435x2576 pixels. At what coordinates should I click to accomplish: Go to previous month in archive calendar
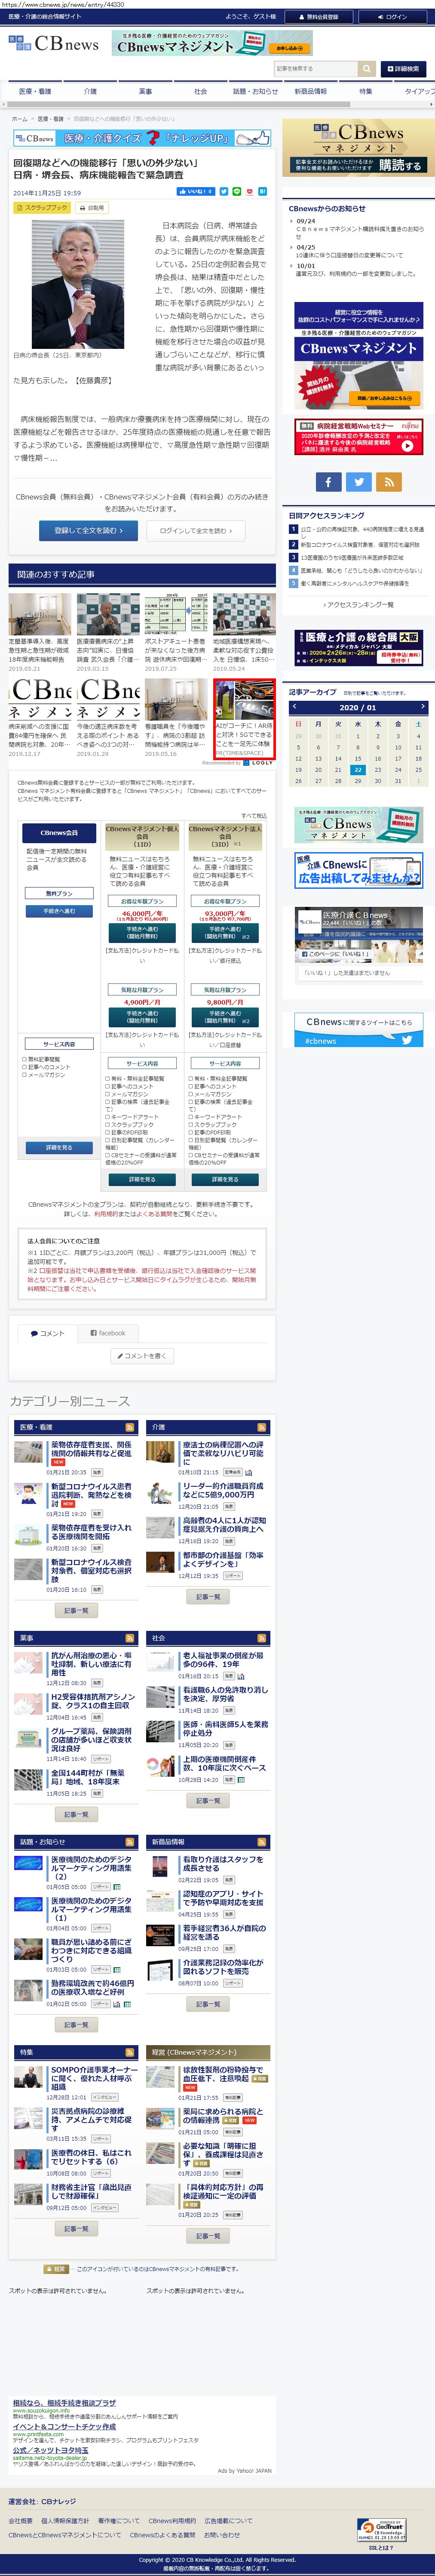coord(295,707)
